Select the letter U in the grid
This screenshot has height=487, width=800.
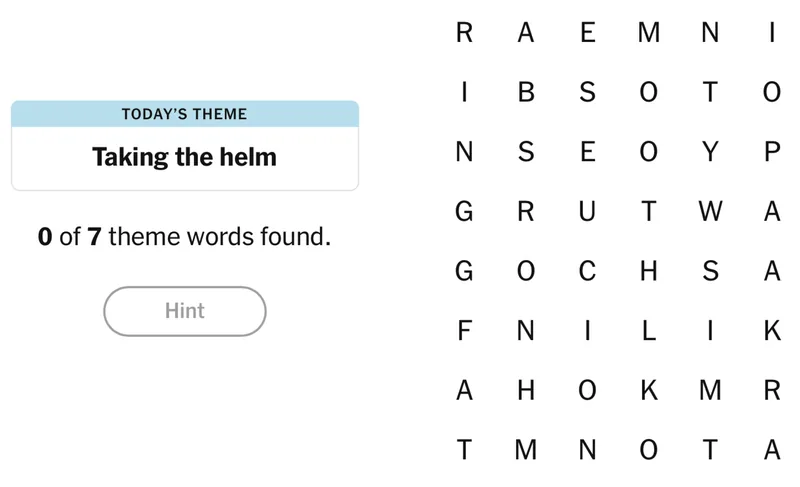pos(588,212)
